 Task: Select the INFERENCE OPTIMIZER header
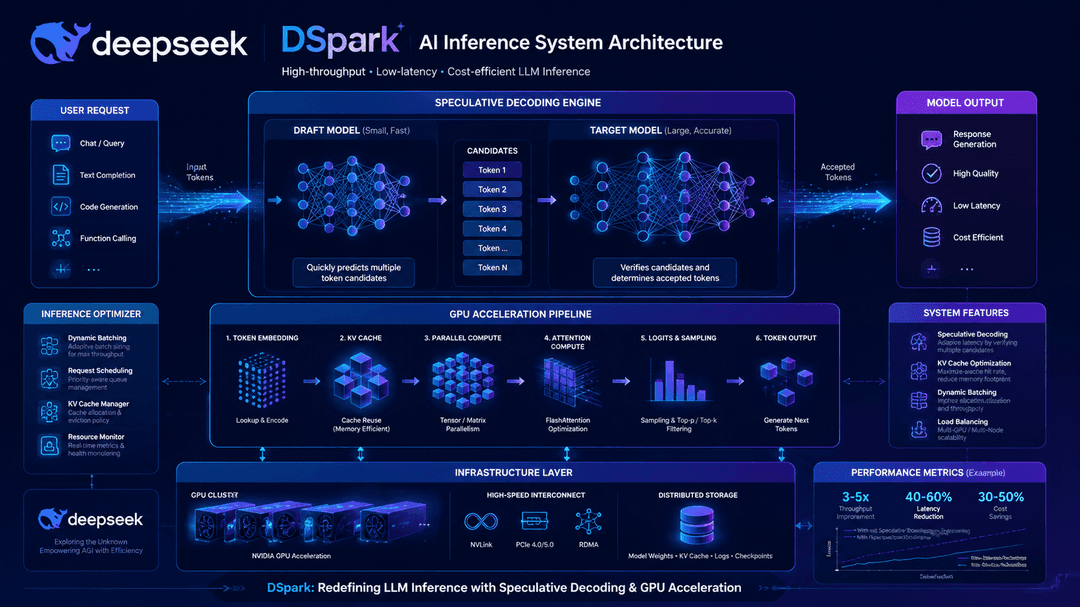point(91,313)
